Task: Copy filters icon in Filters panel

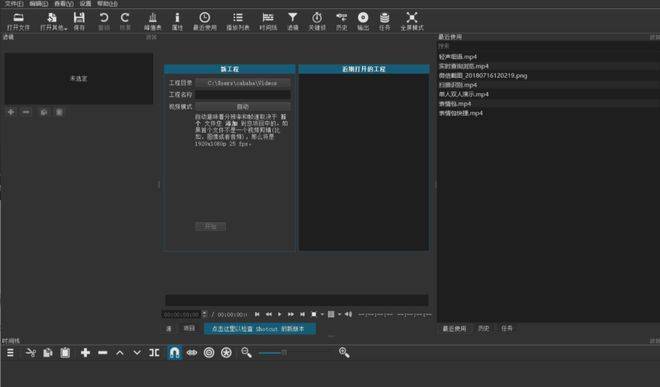Action: pos(43,112)
